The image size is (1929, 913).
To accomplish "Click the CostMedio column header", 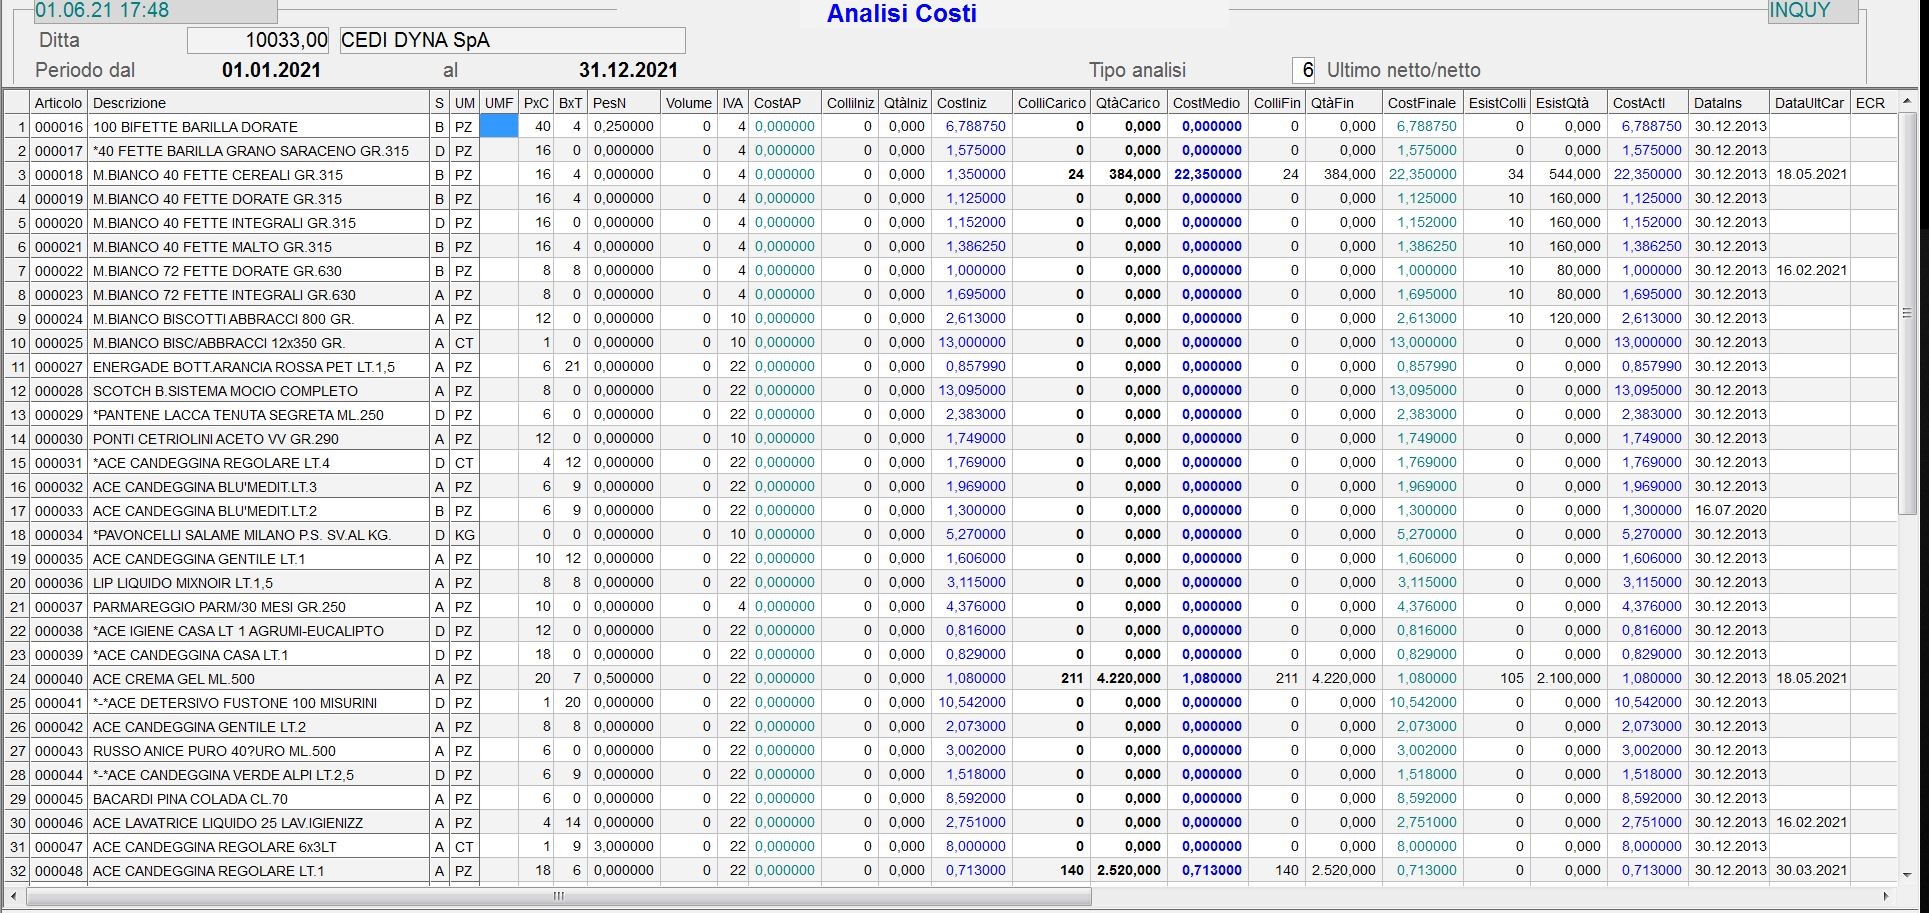I will click(x=1206, y=103).
